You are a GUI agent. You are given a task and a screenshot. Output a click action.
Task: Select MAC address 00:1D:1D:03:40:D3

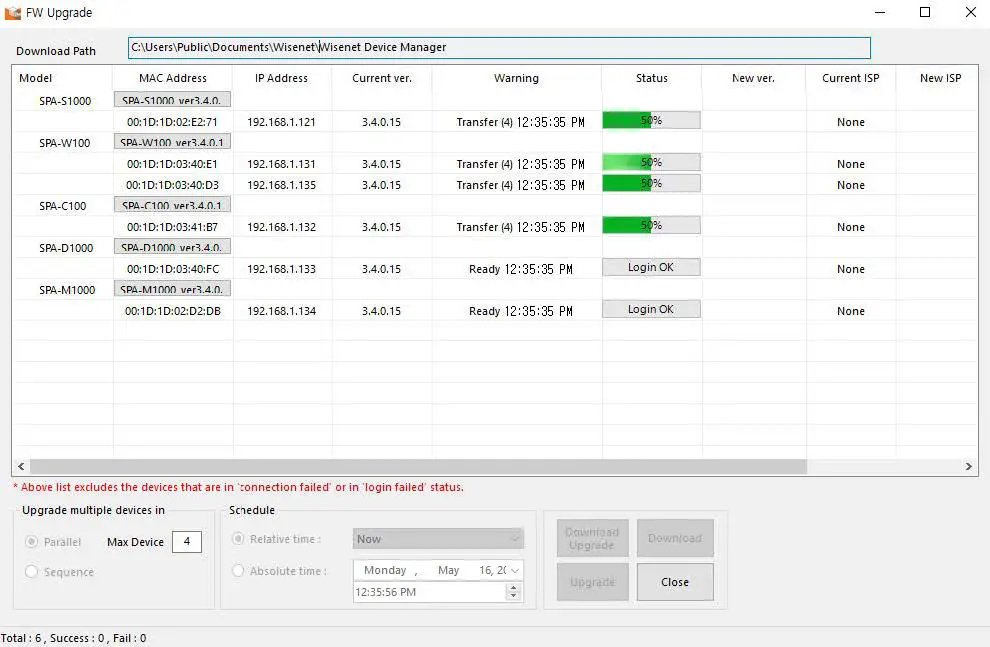coord(172,185)
